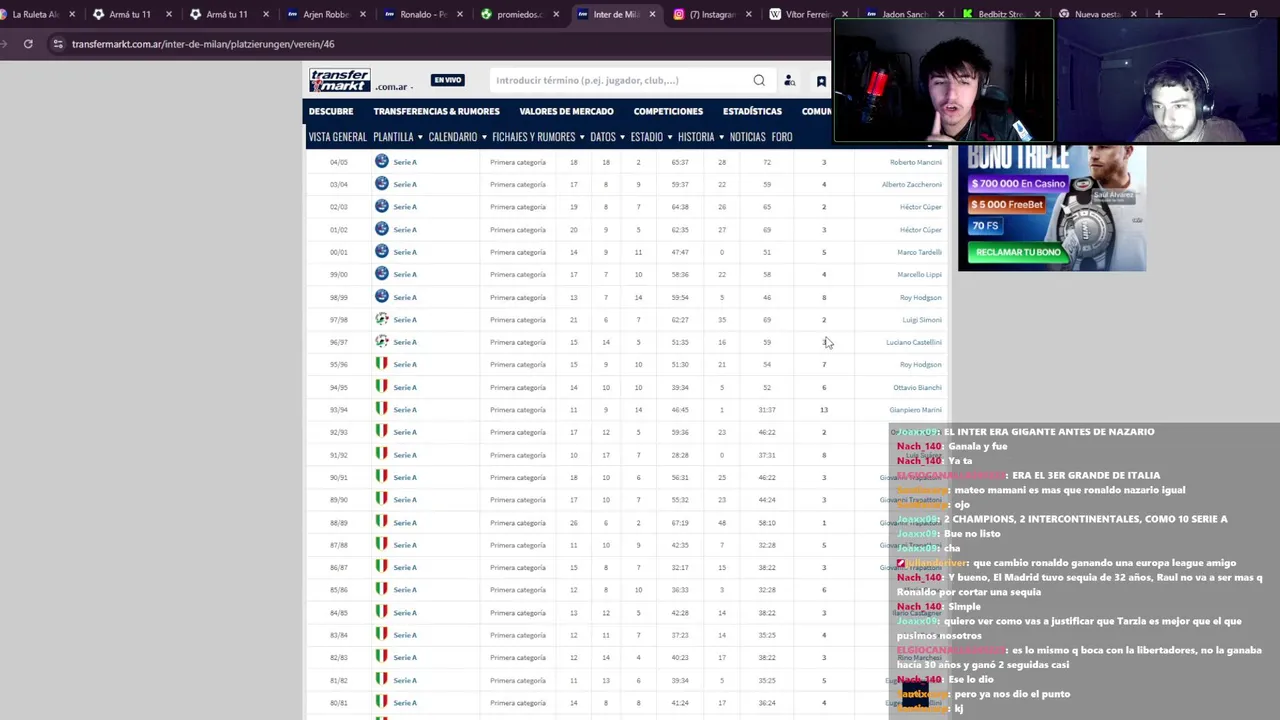Click the search magnifier icon
1280x720 pixels.
coord(759,80)
